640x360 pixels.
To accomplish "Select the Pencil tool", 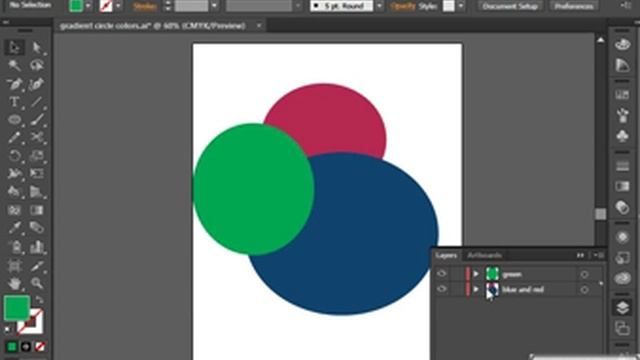I will 14,138.
